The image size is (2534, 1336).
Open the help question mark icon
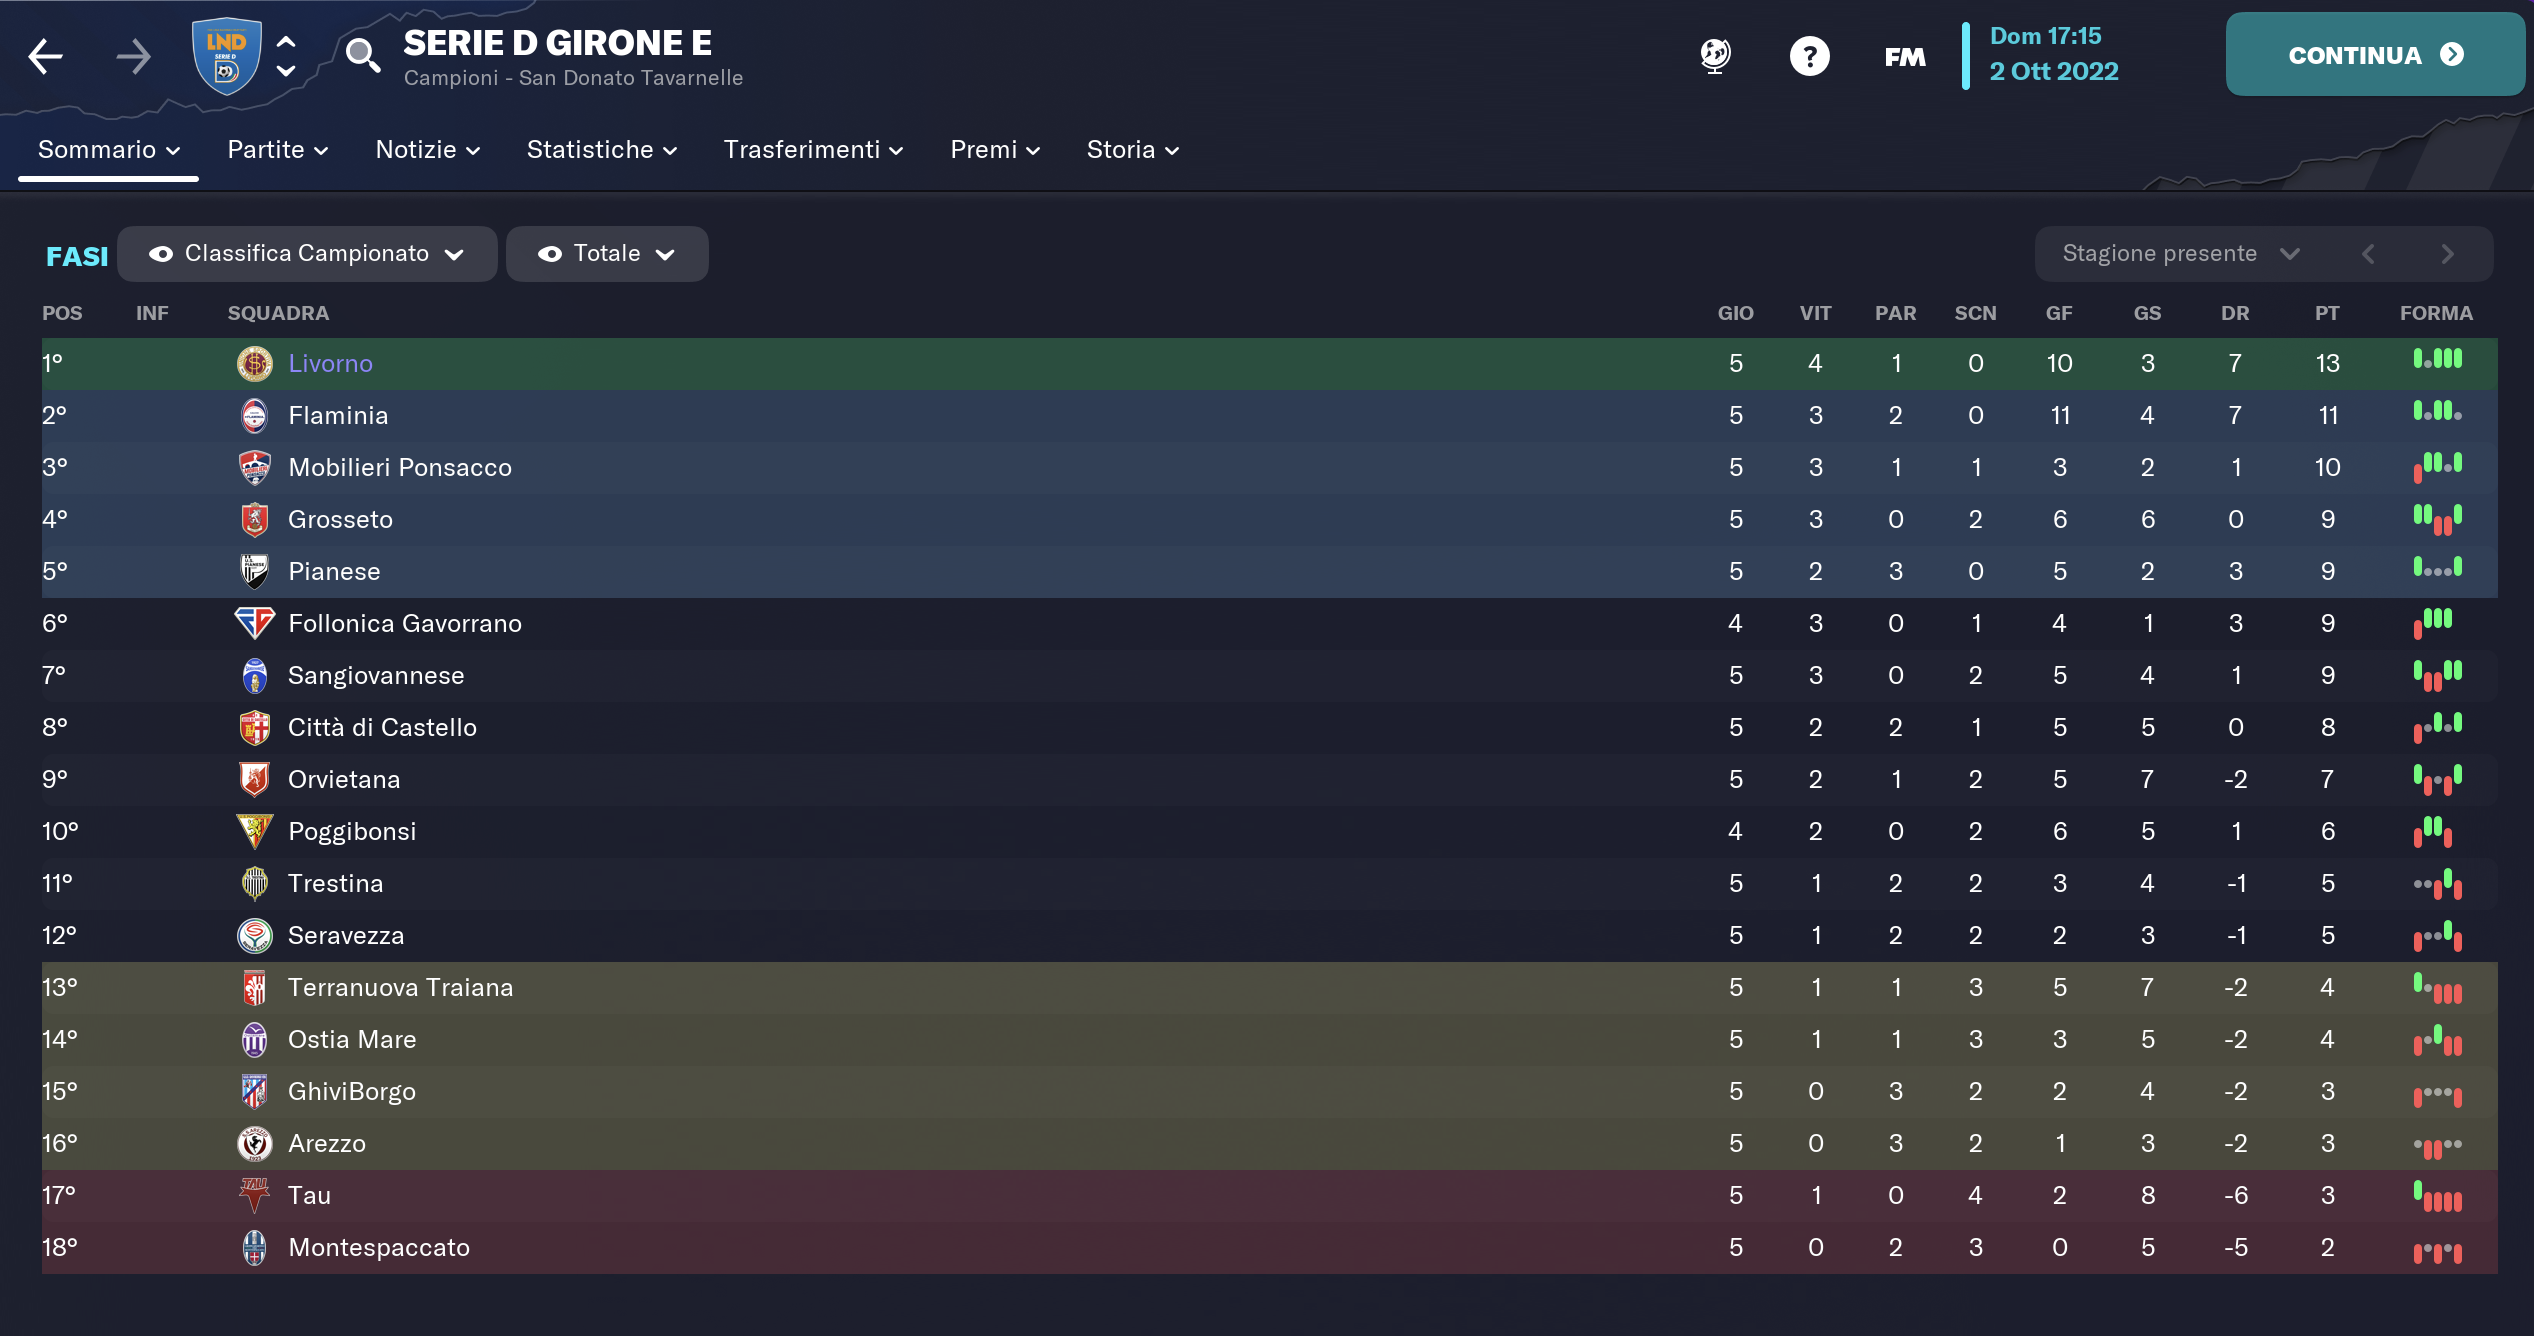(1809, 56)
